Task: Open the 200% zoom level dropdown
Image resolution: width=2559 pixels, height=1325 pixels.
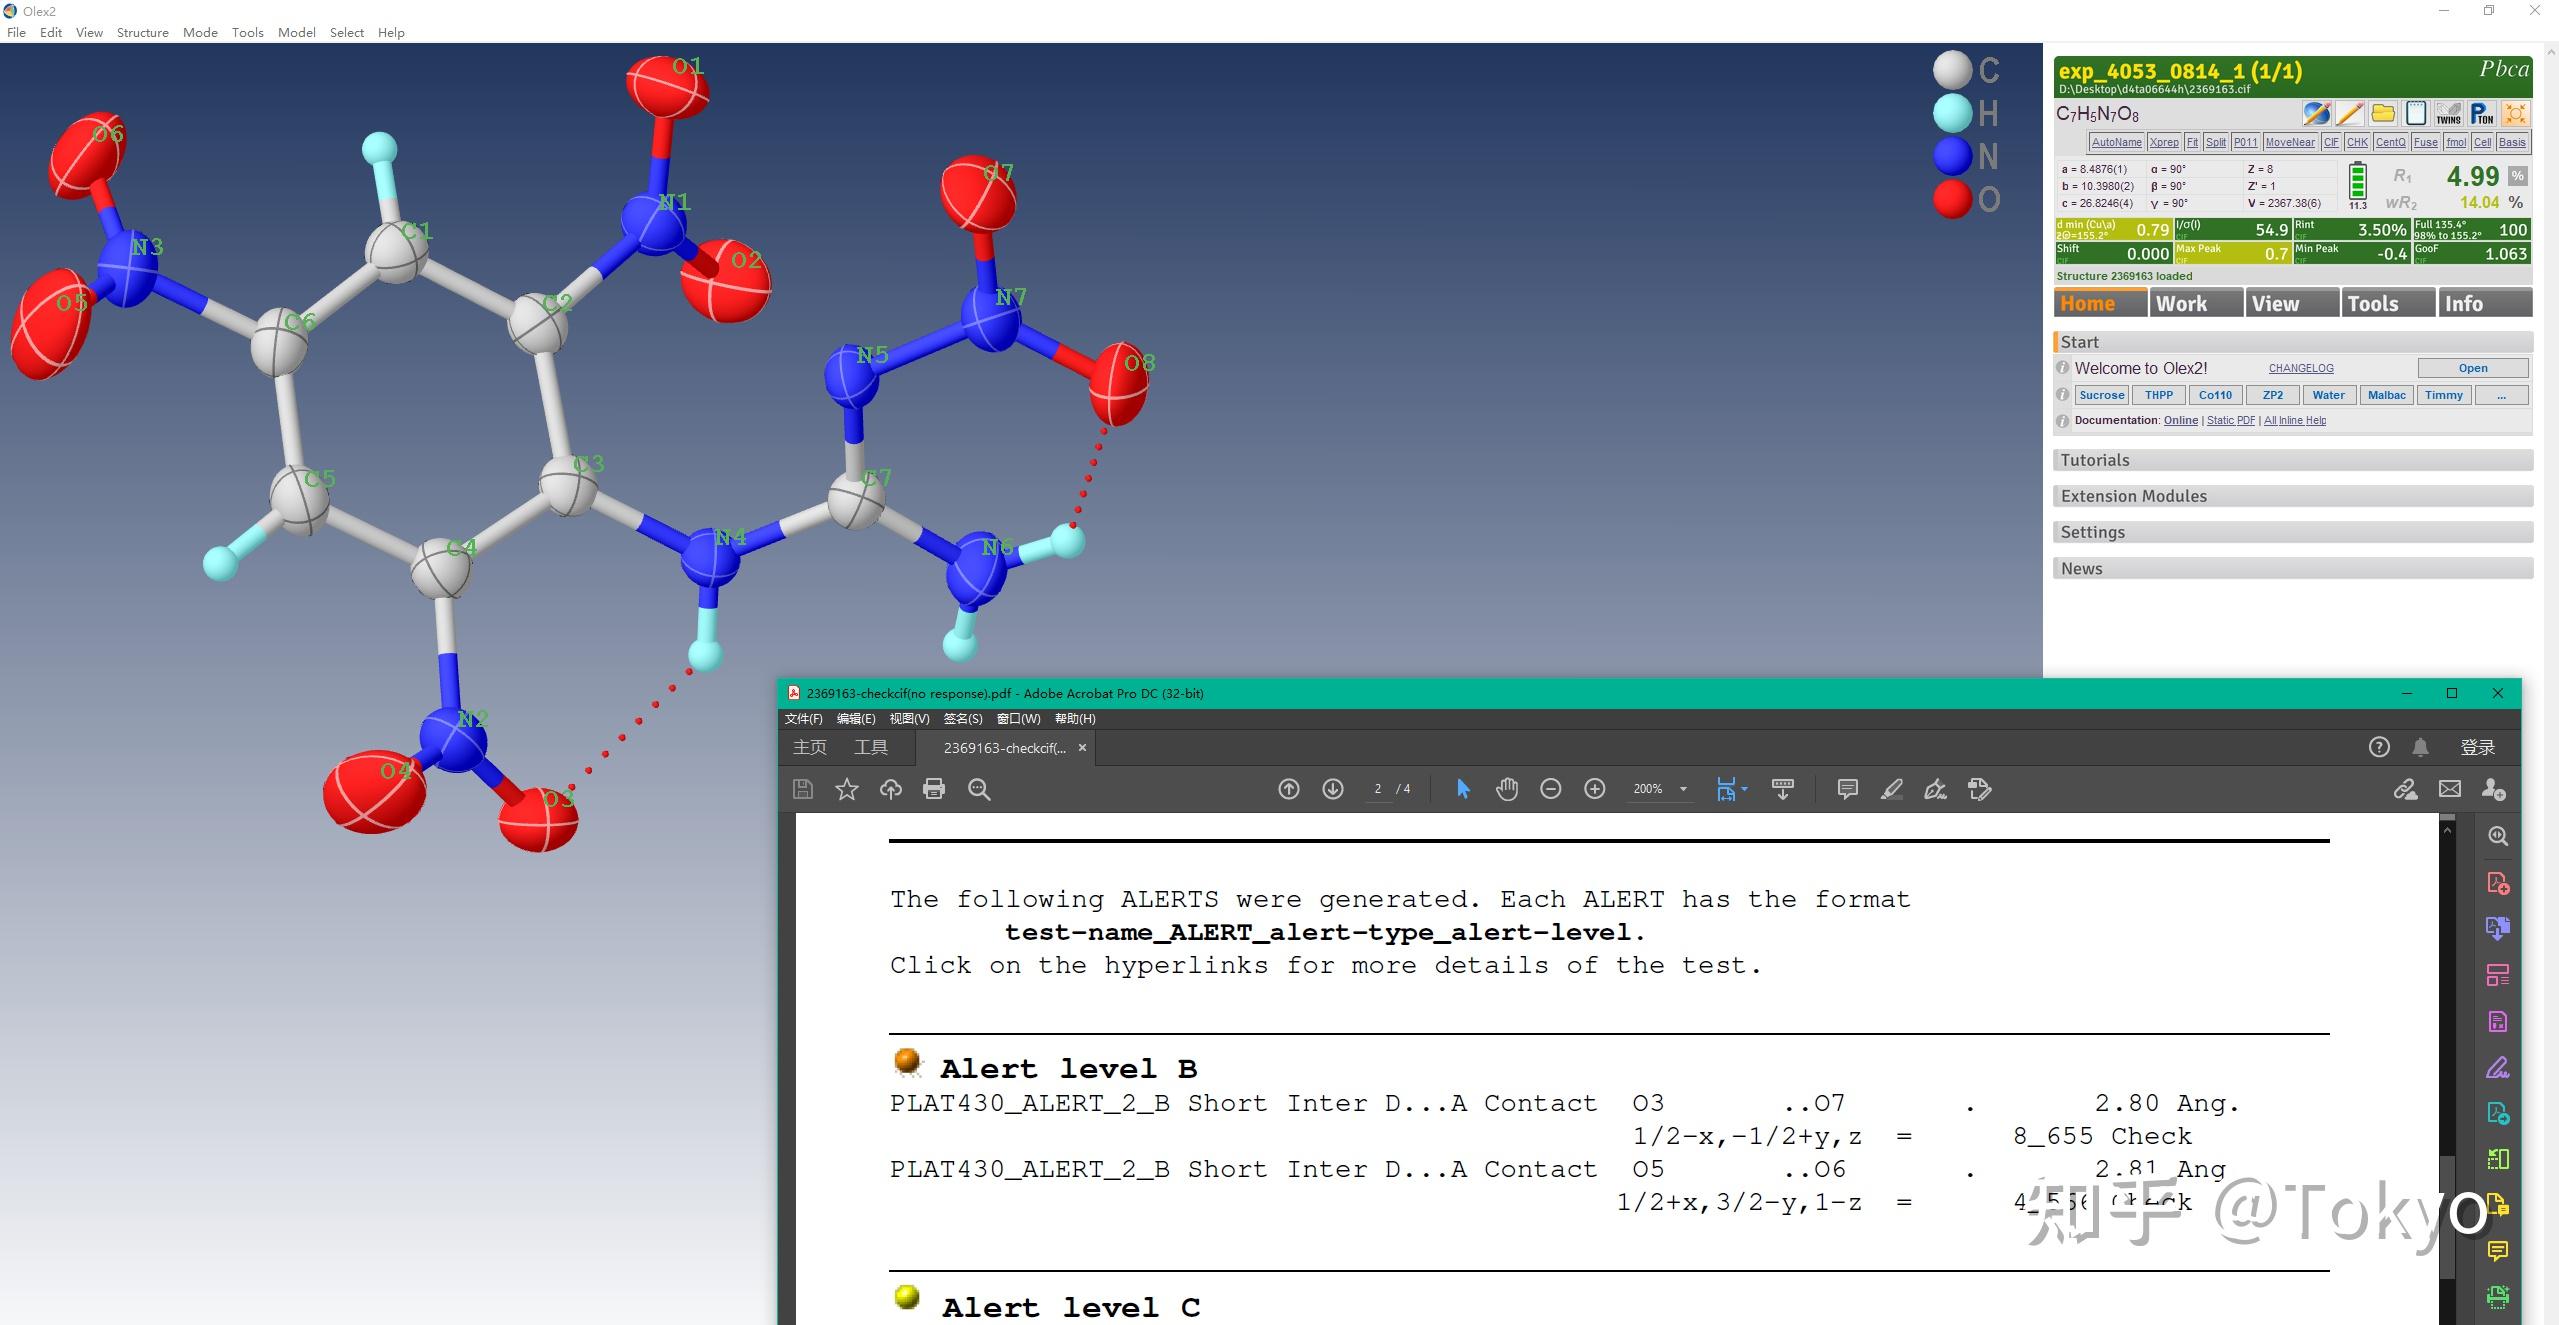Action: coord(1683,789)
